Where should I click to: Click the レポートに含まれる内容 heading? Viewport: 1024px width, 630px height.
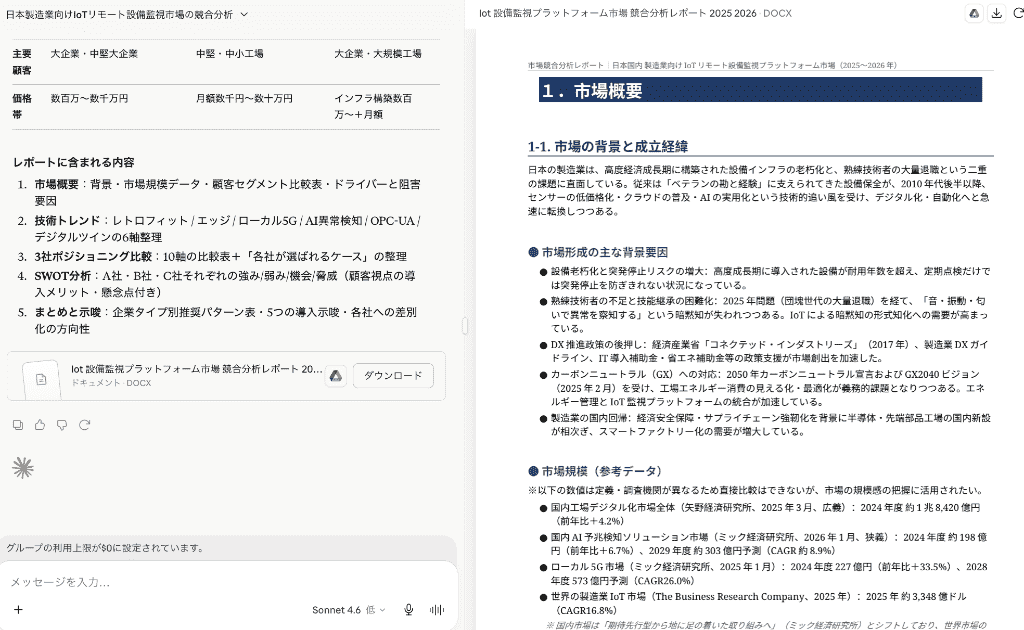click(x=73, y=162)
